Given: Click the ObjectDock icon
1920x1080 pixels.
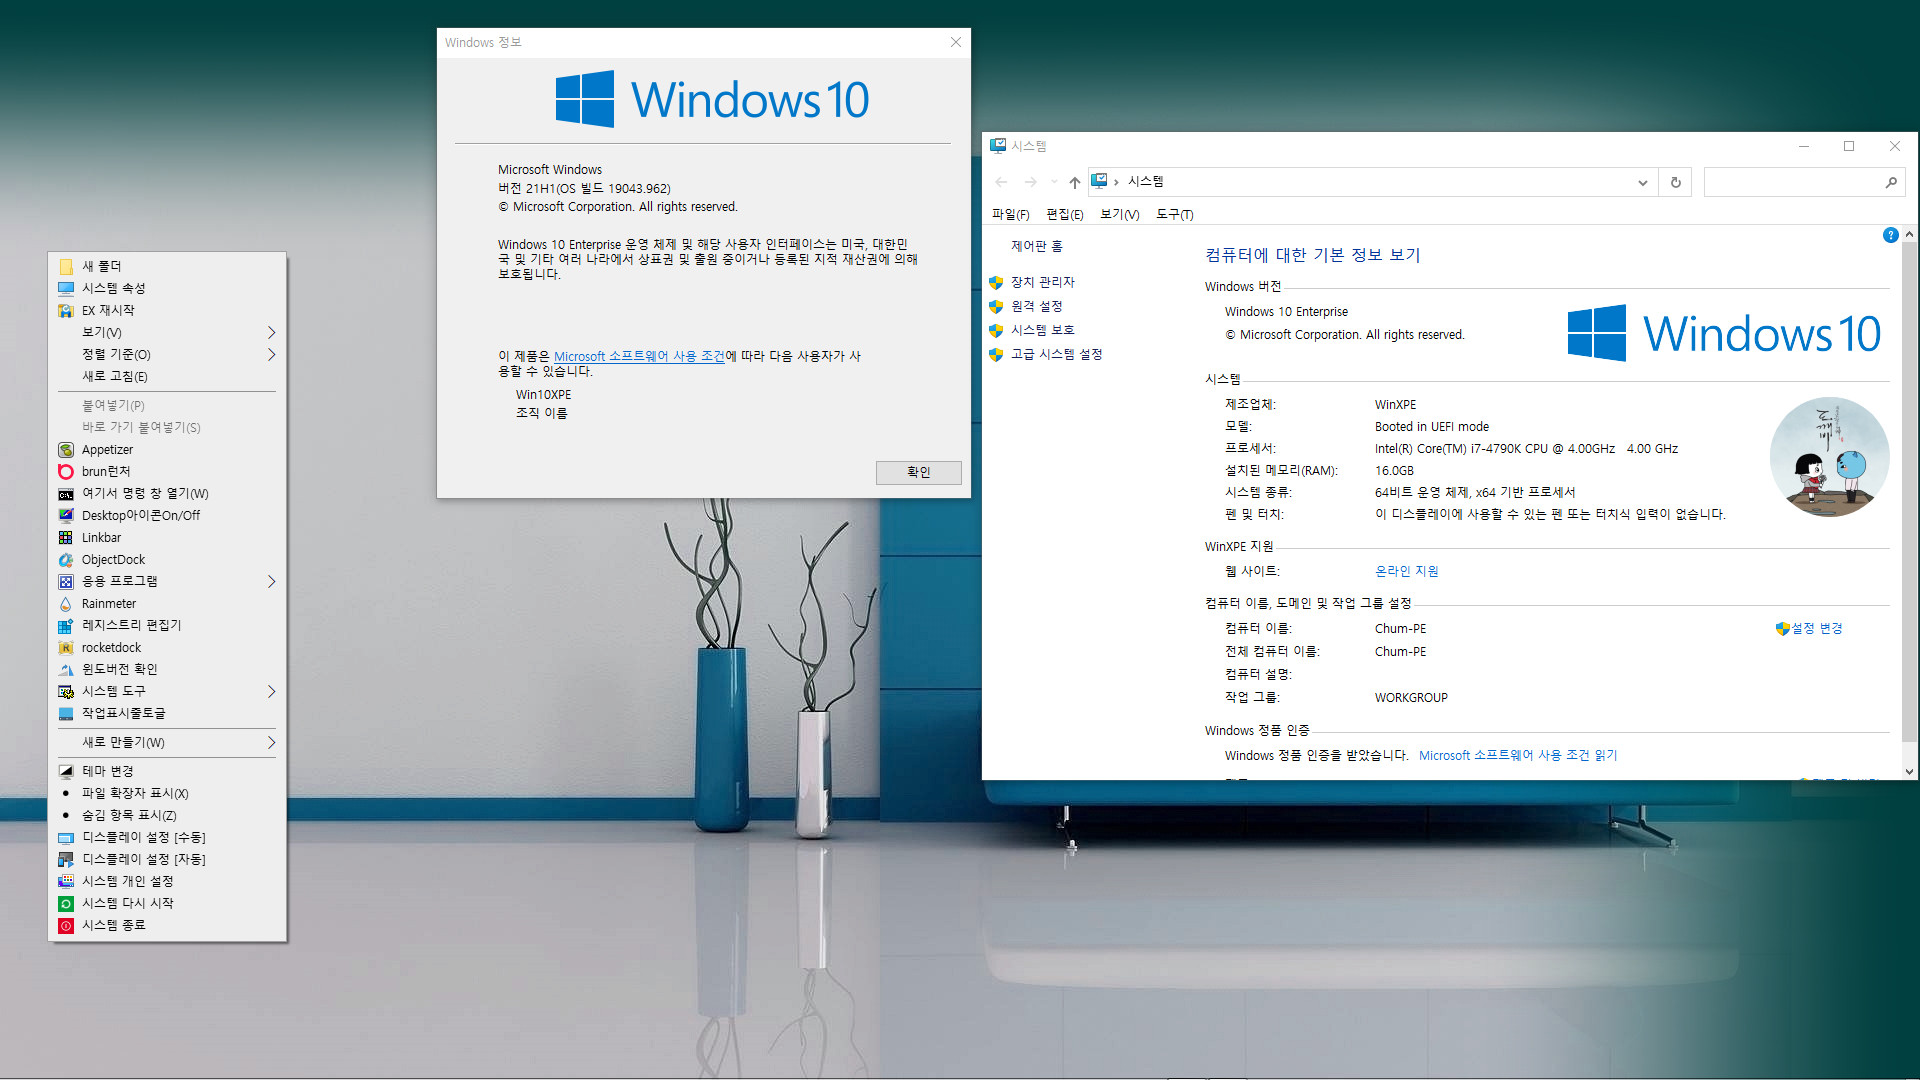Looking at the screenshot, I should pyautogui.click(x=66, y=560).
